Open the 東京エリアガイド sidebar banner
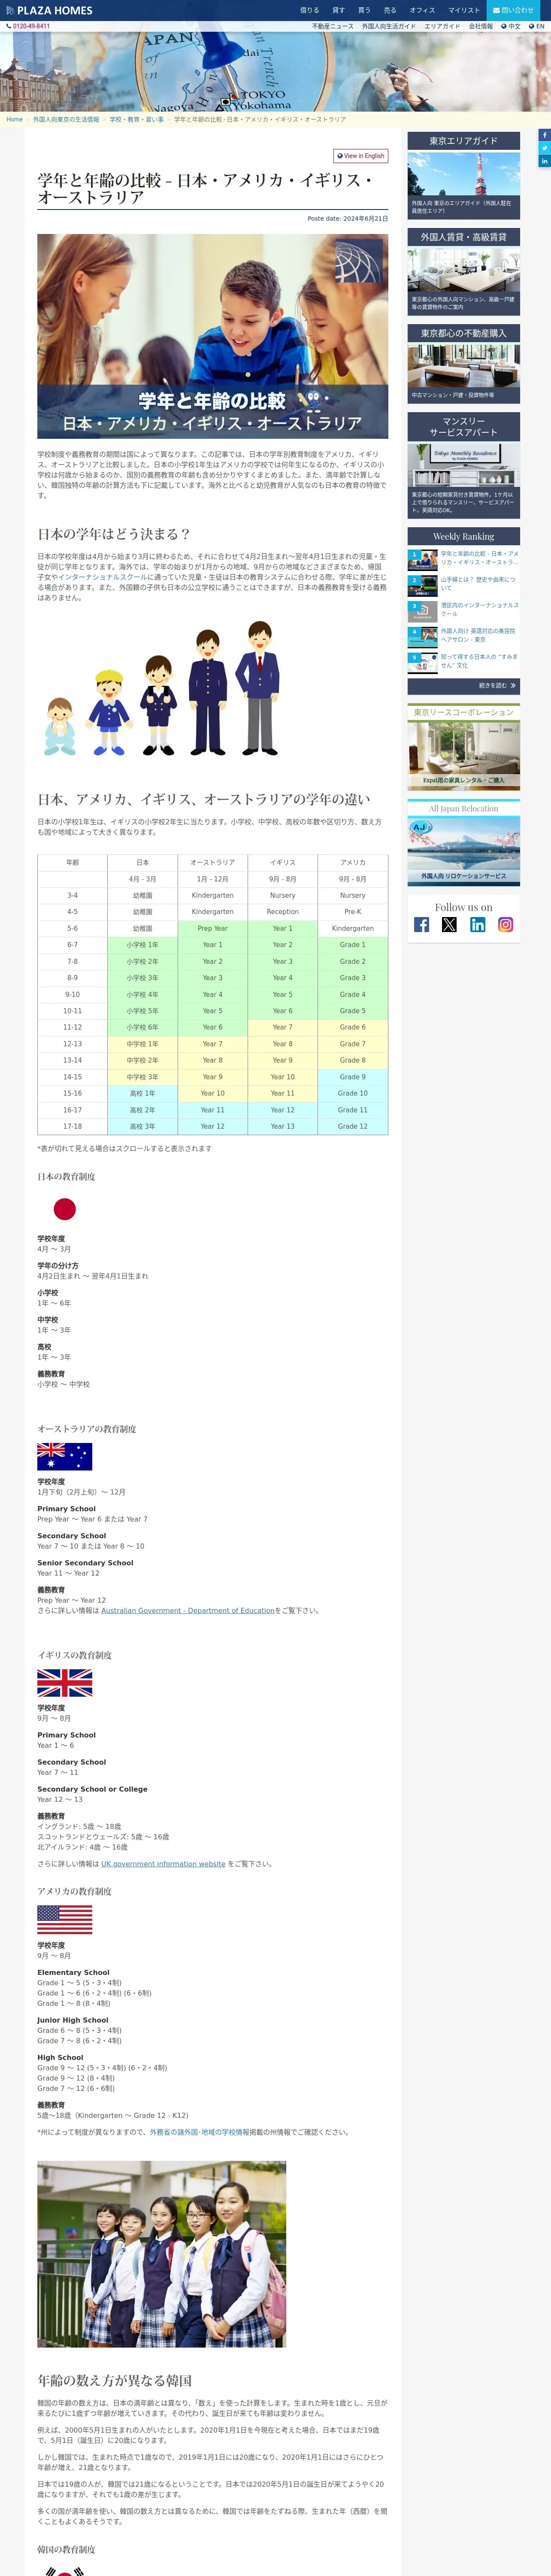Viewport: 551px width, 2576px height. click(x=463, y=176)
